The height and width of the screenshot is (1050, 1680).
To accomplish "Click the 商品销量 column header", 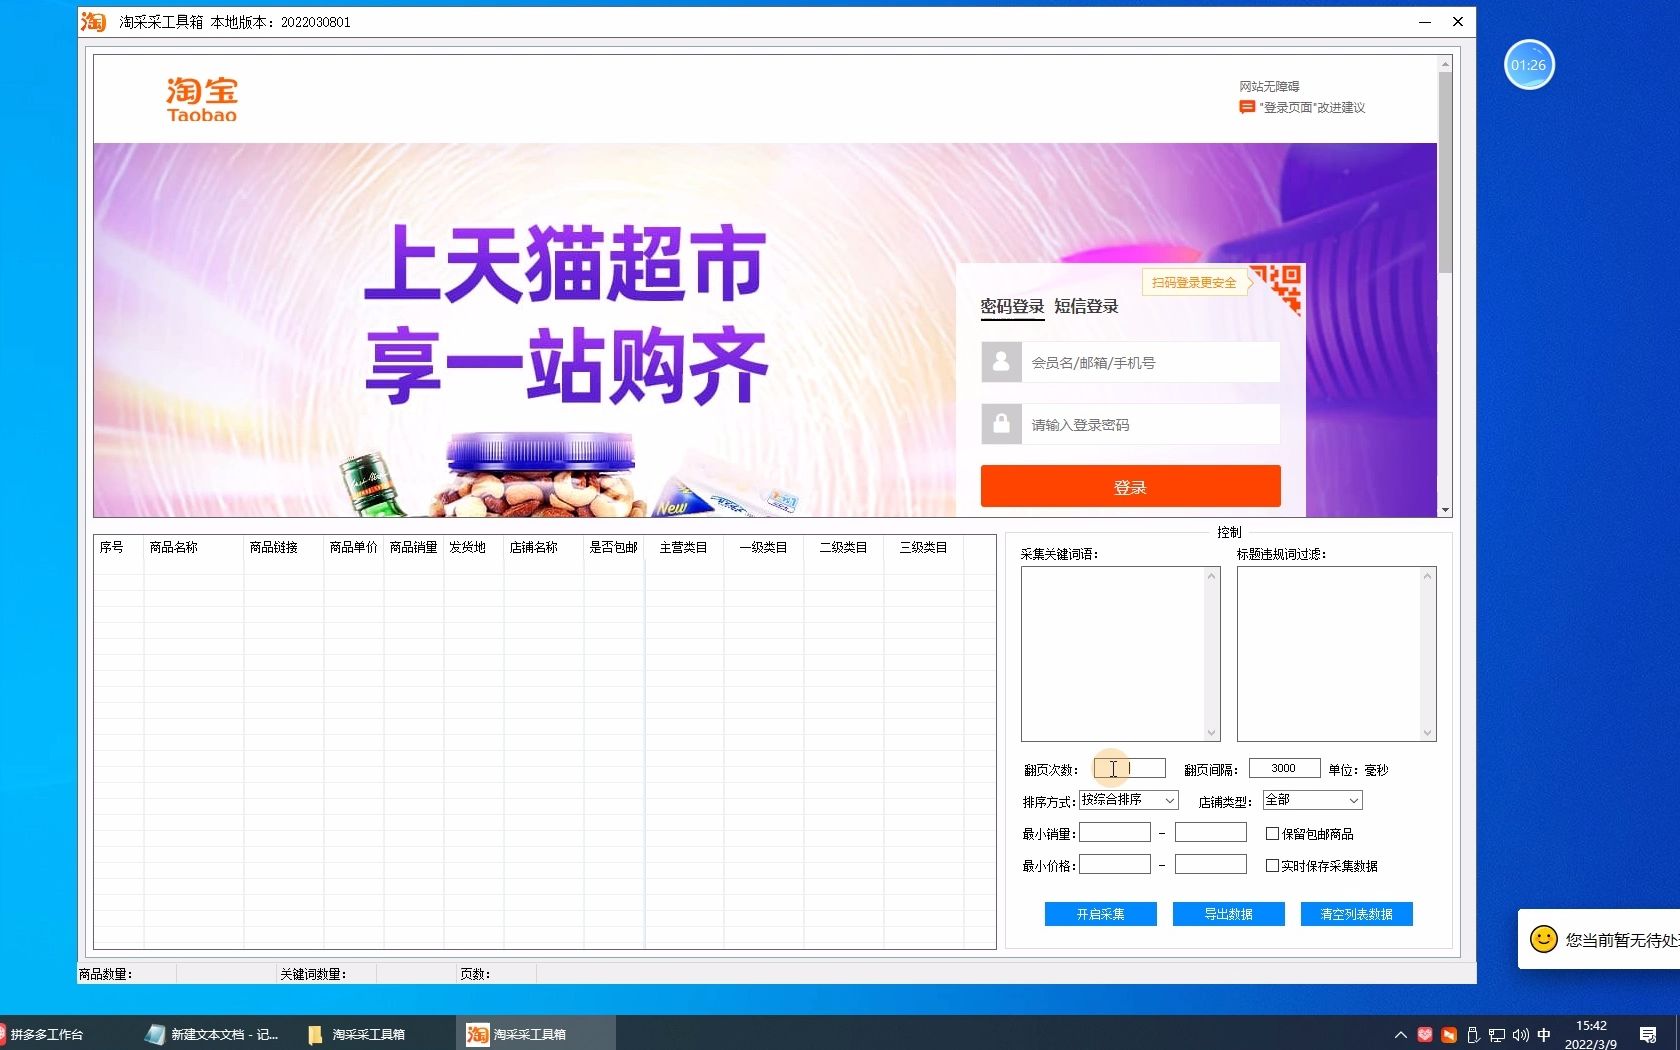I will point(414,547).
